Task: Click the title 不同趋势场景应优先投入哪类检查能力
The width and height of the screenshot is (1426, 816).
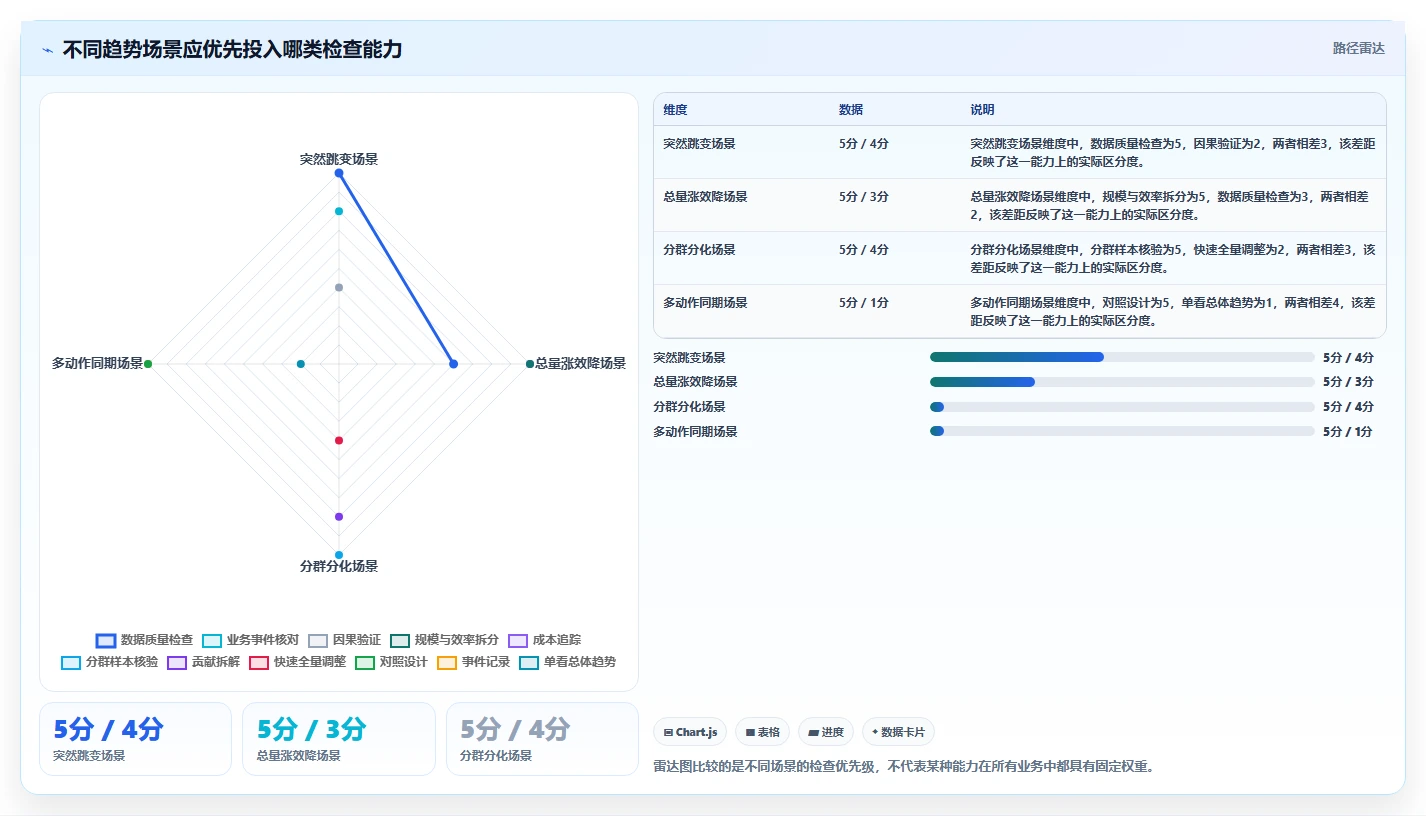Action: click(x=232, y=50)
